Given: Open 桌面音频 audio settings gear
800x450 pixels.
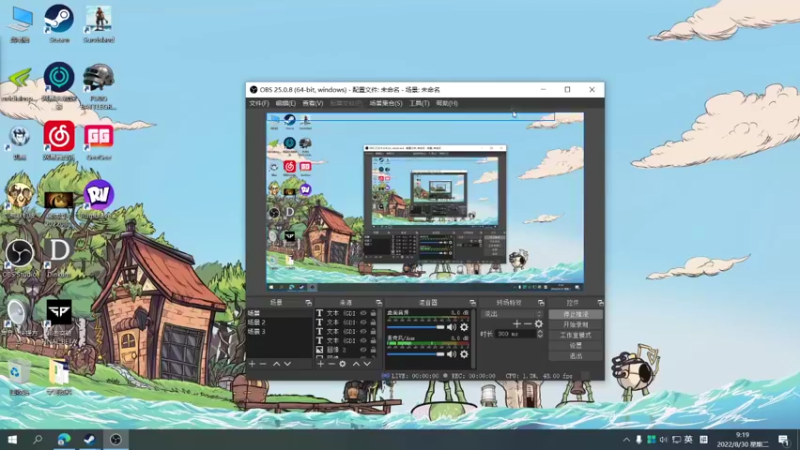Looking at the screenshot, I should 464,327.
